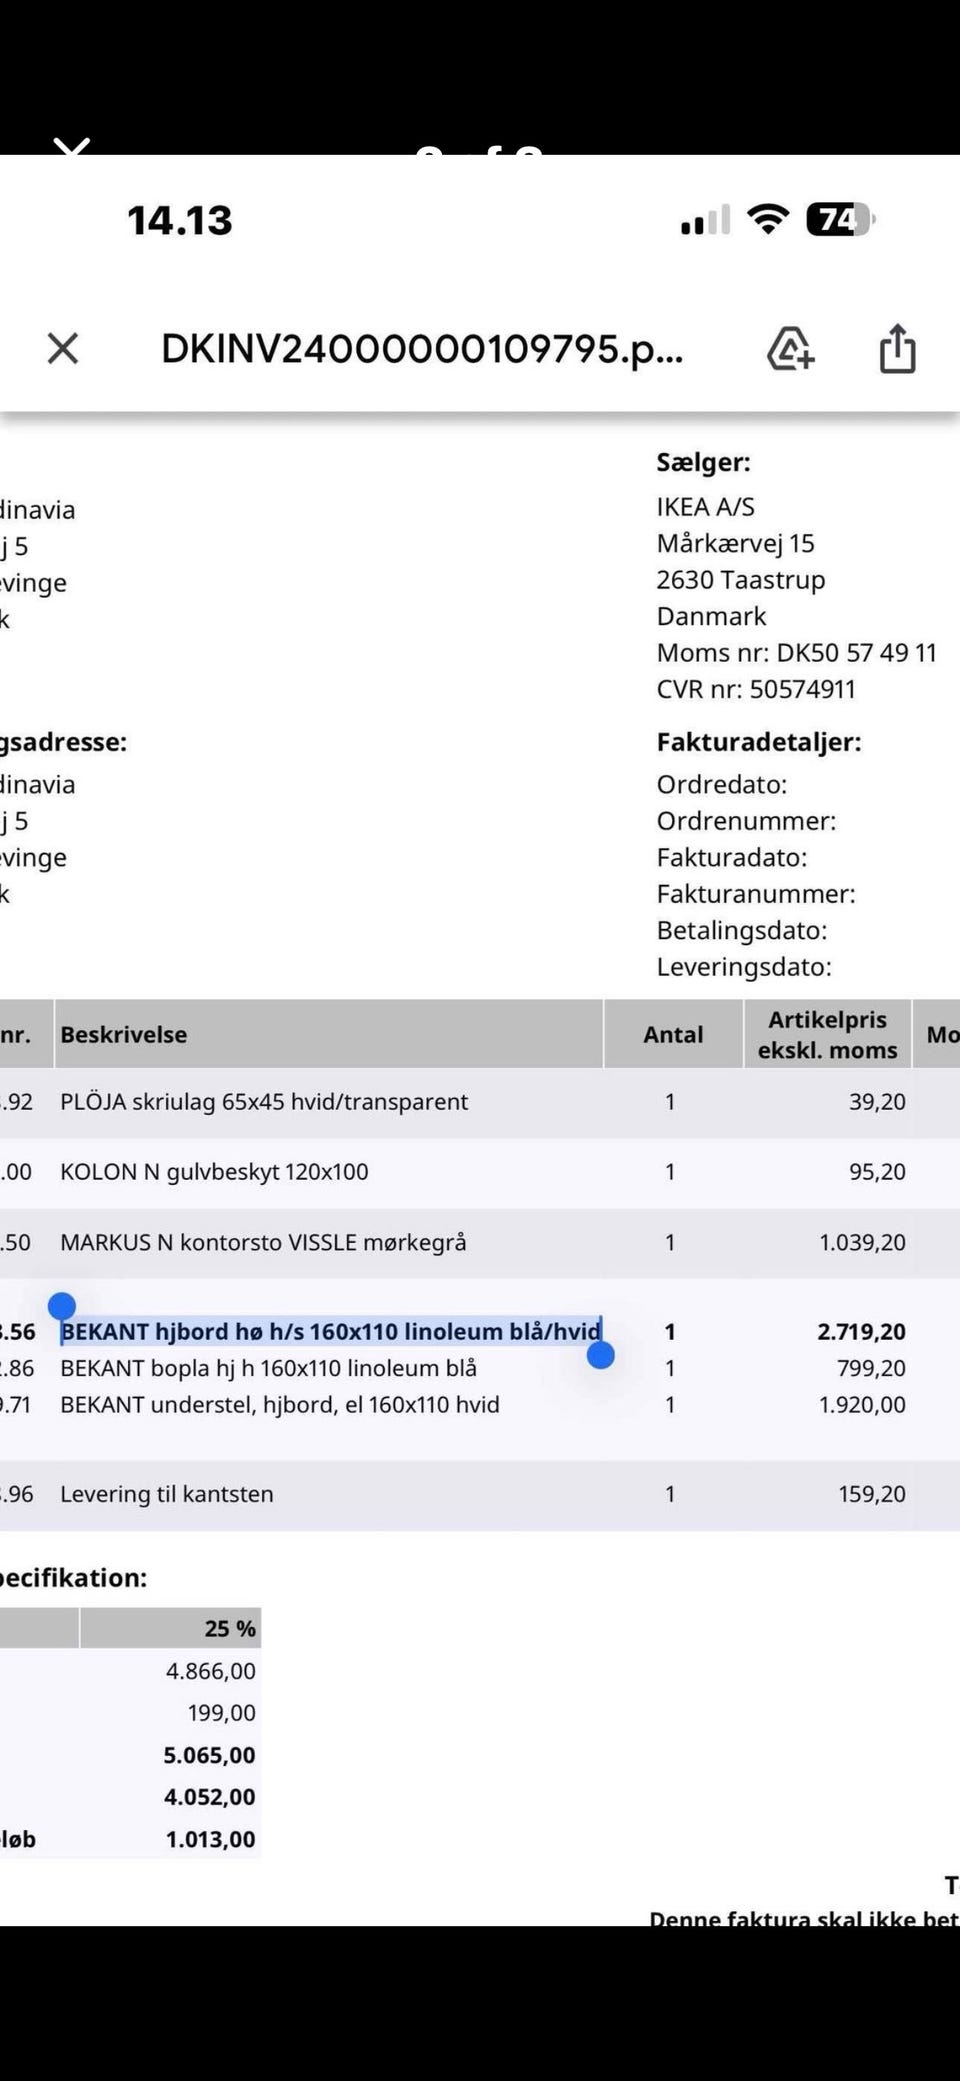Tap the PLÖJA skriulag row description
Screen dimensions: 960x2081
pyautogui.click(x=264, y=1101)
